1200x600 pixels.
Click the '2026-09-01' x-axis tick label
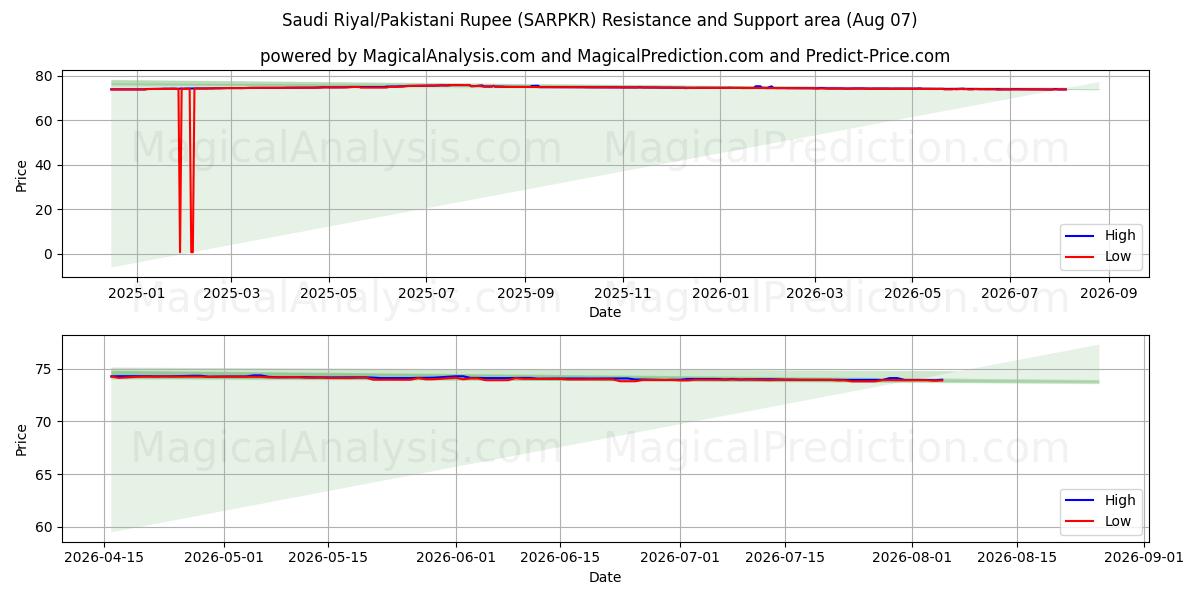click(x=1144, y=558)
